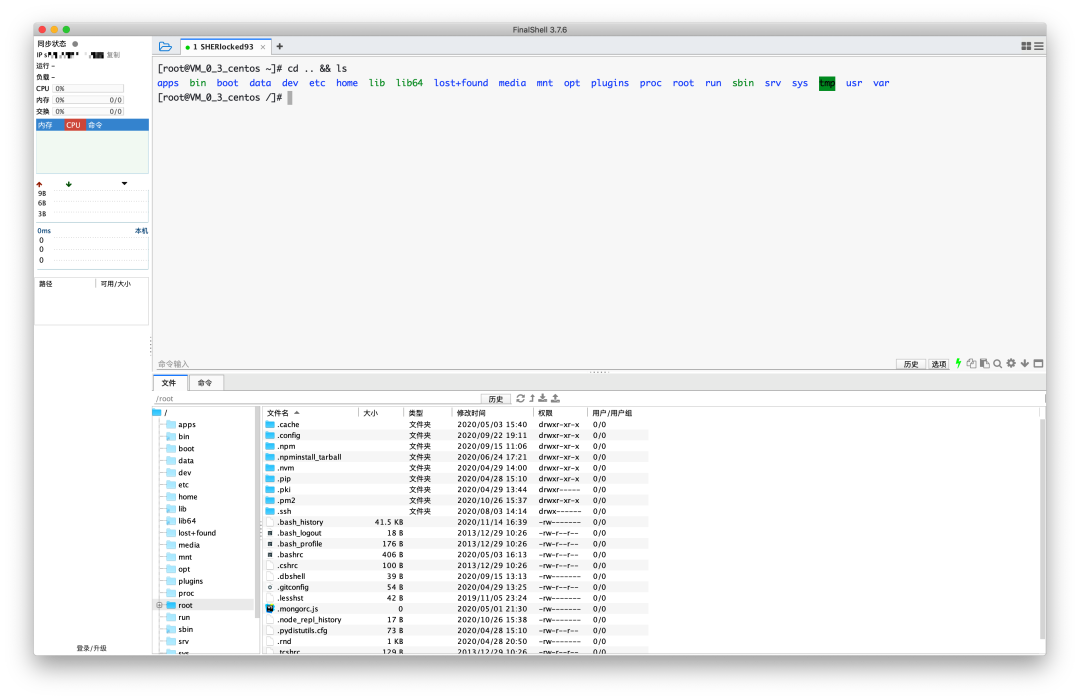Select the home folder in tree

[182, 497]
